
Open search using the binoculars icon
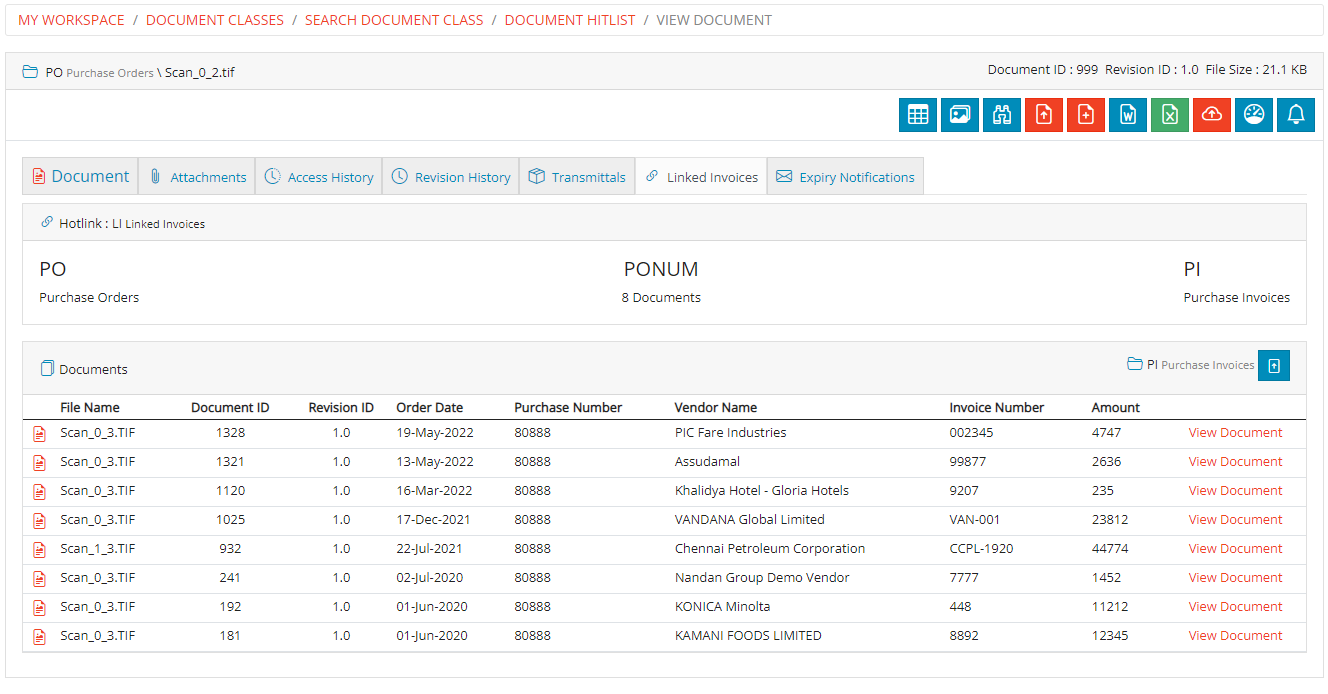(1002, 114)
